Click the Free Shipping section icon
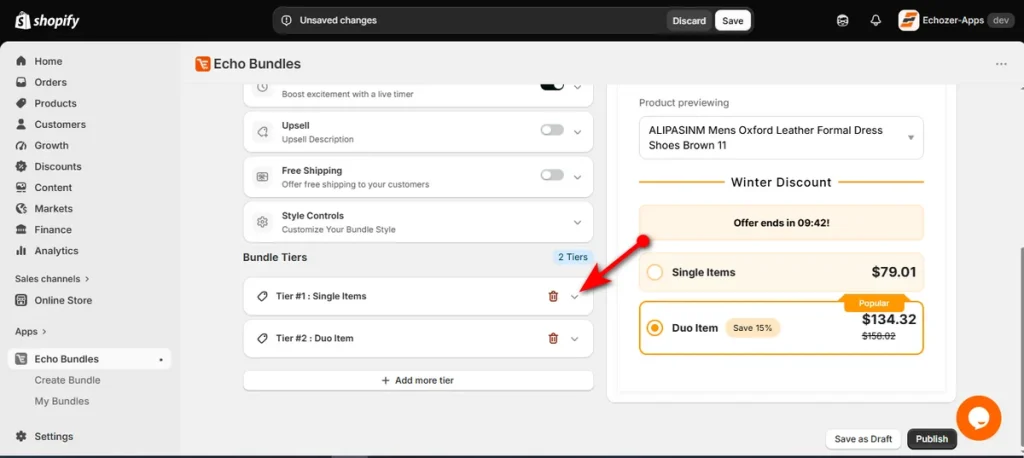This screenshot has height=458, width=1024. pos(263,177)
